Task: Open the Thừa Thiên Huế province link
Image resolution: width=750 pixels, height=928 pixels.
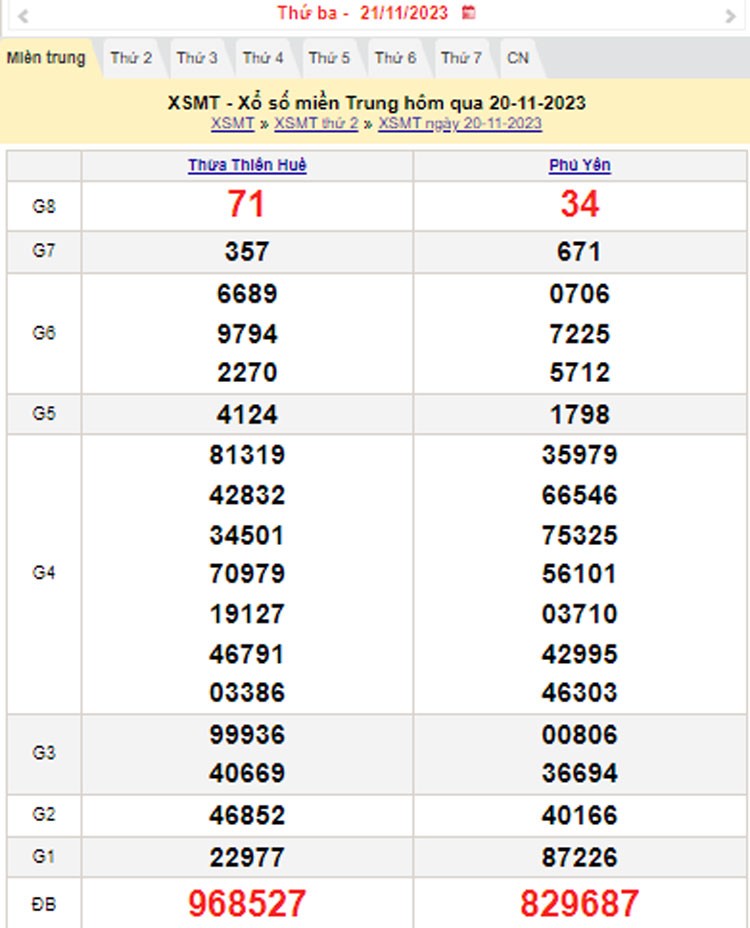Action: 247,166
